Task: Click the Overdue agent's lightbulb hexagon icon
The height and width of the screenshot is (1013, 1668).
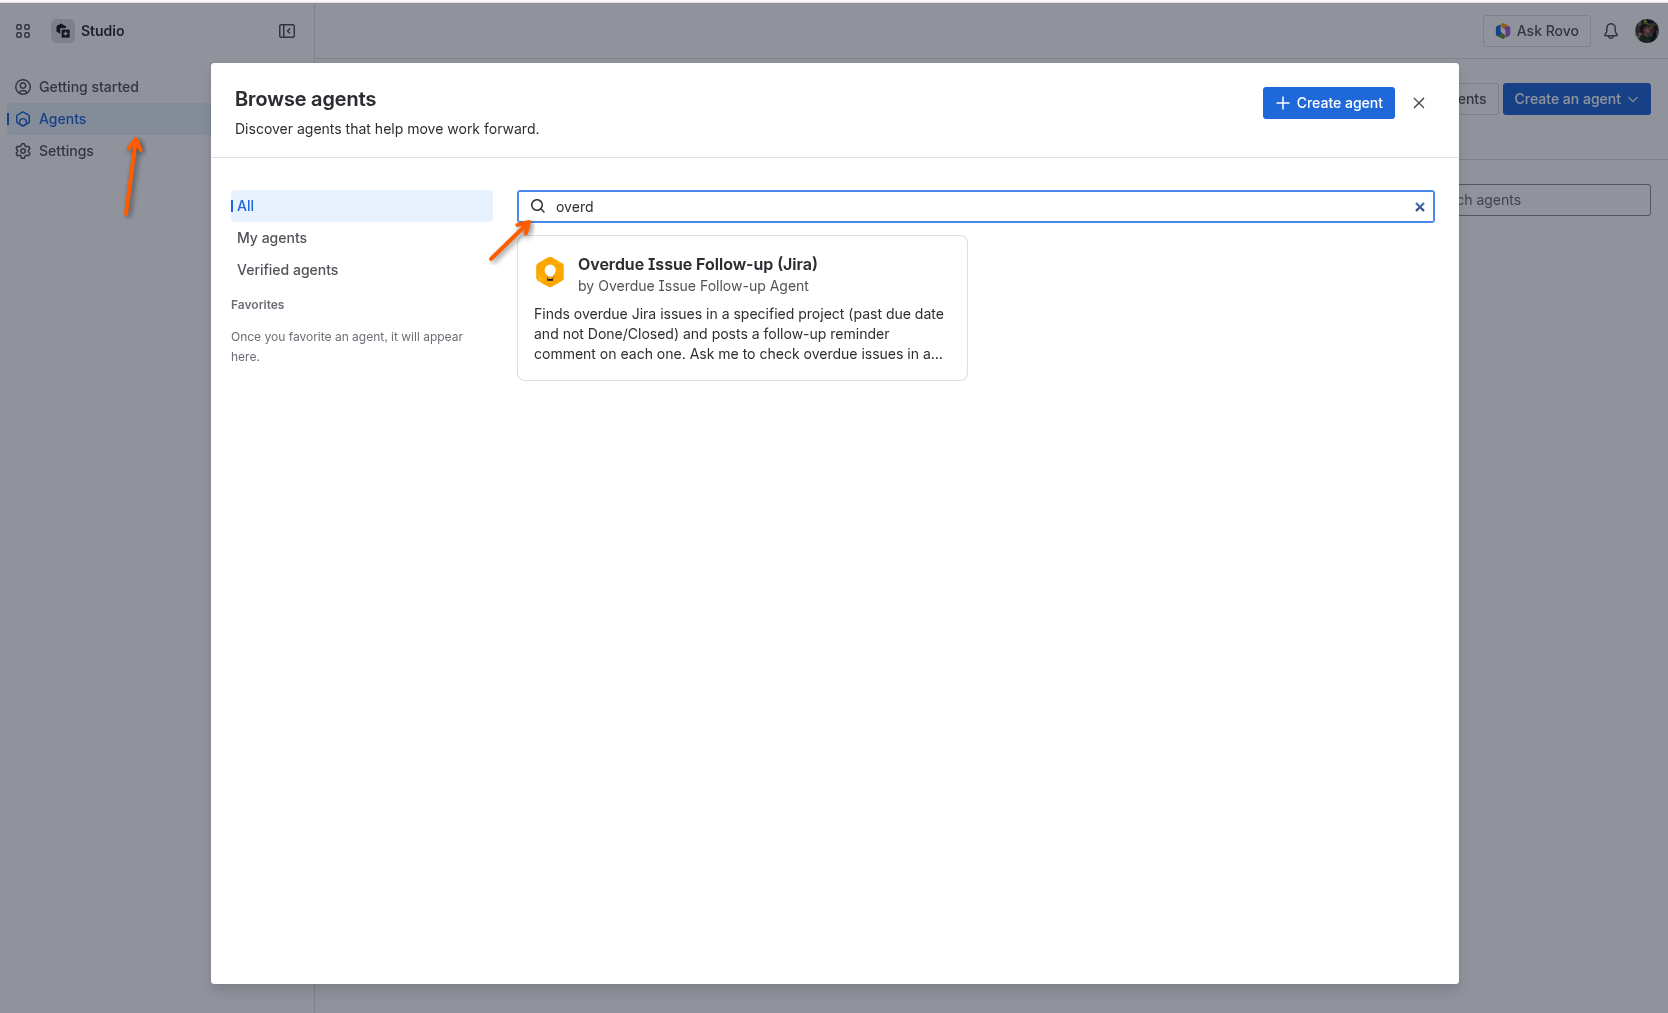Action: coord(550,272)
